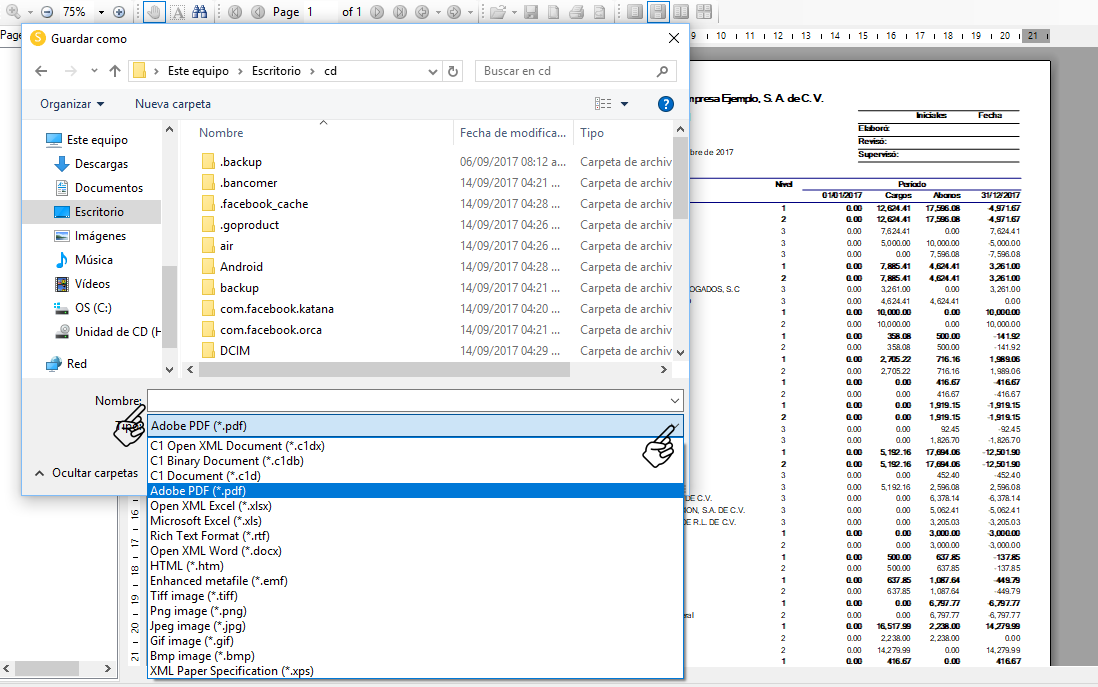
Task: Open the binoculars find tool
Action: pyautogui.click(x=199, y=12)
